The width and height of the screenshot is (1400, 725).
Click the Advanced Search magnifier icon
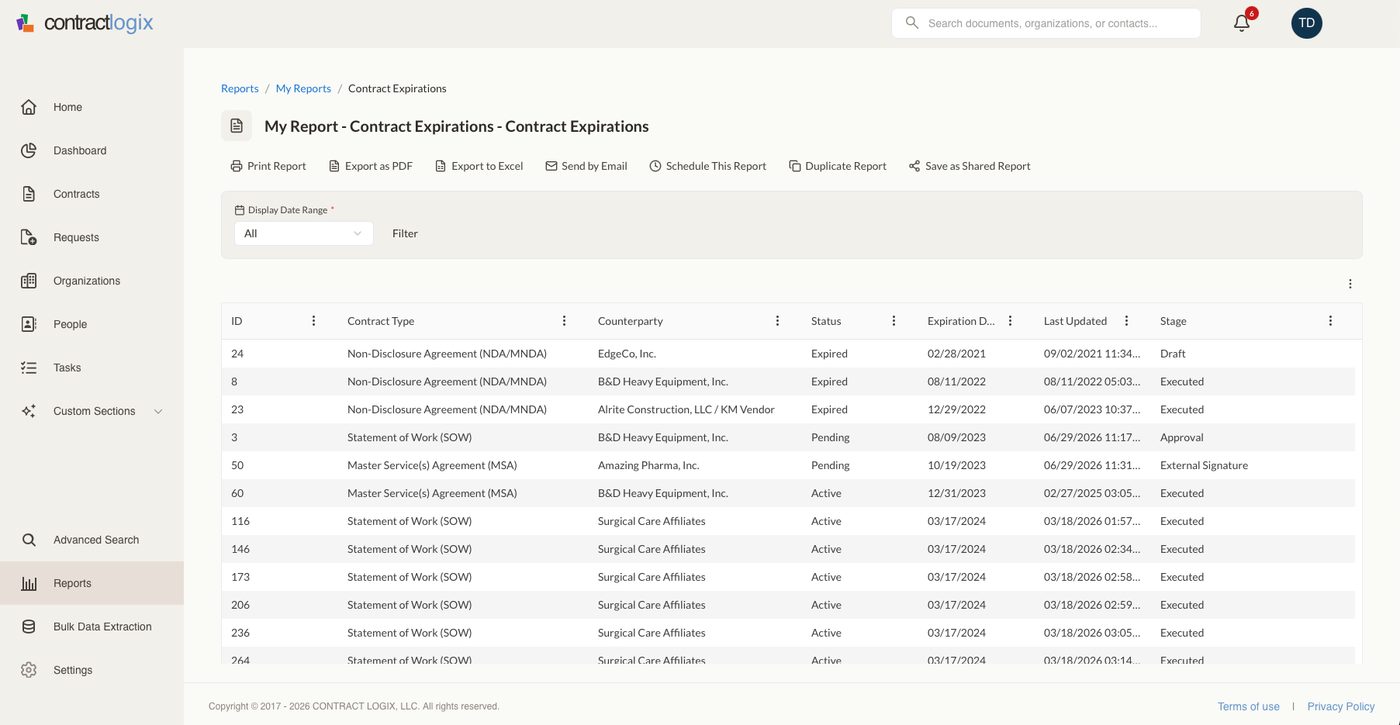(29, 540)
